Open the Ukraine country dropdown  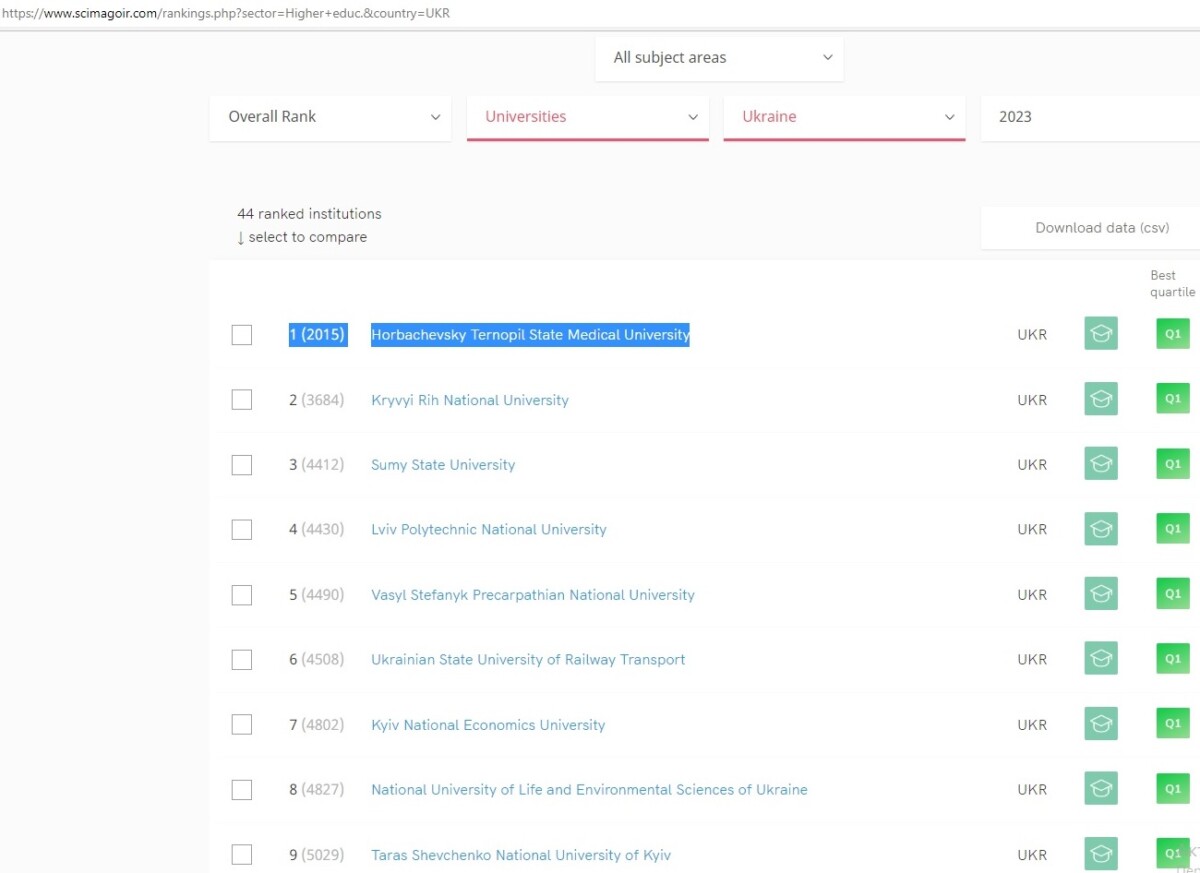tap(845, 117)
